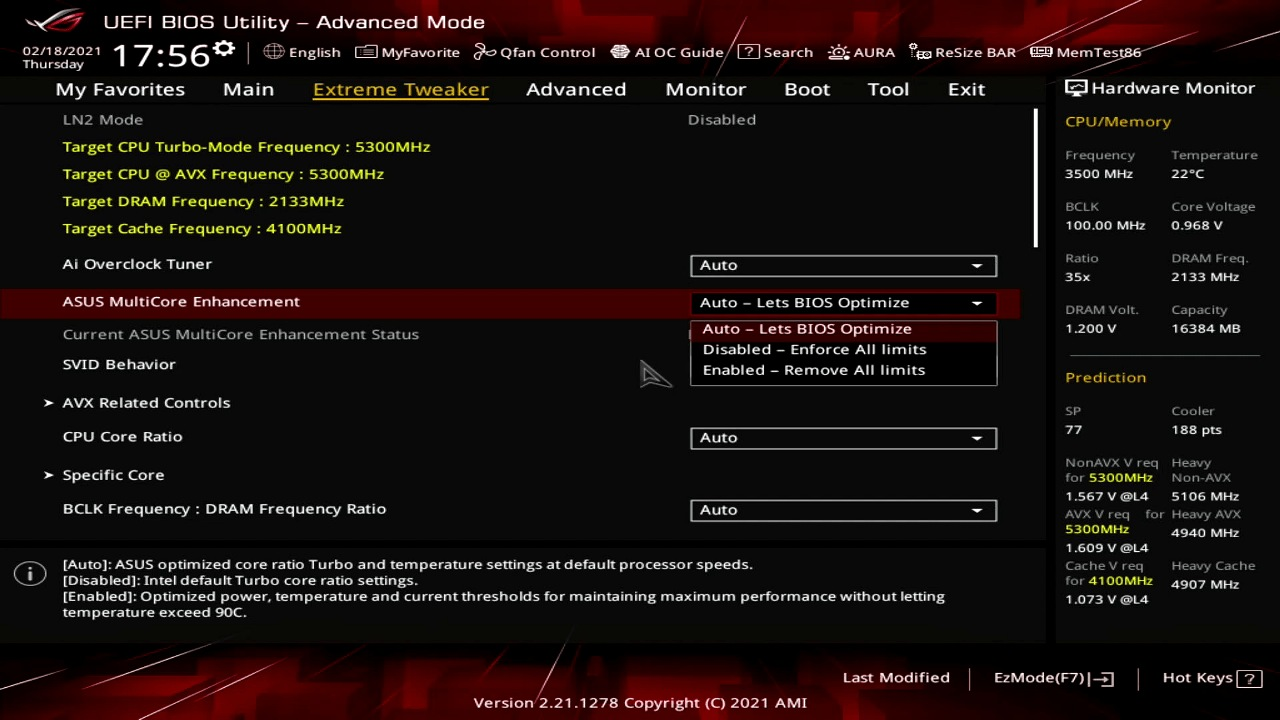
Task: Select the LN2 Mode row
Action: (x=510, y=119)
